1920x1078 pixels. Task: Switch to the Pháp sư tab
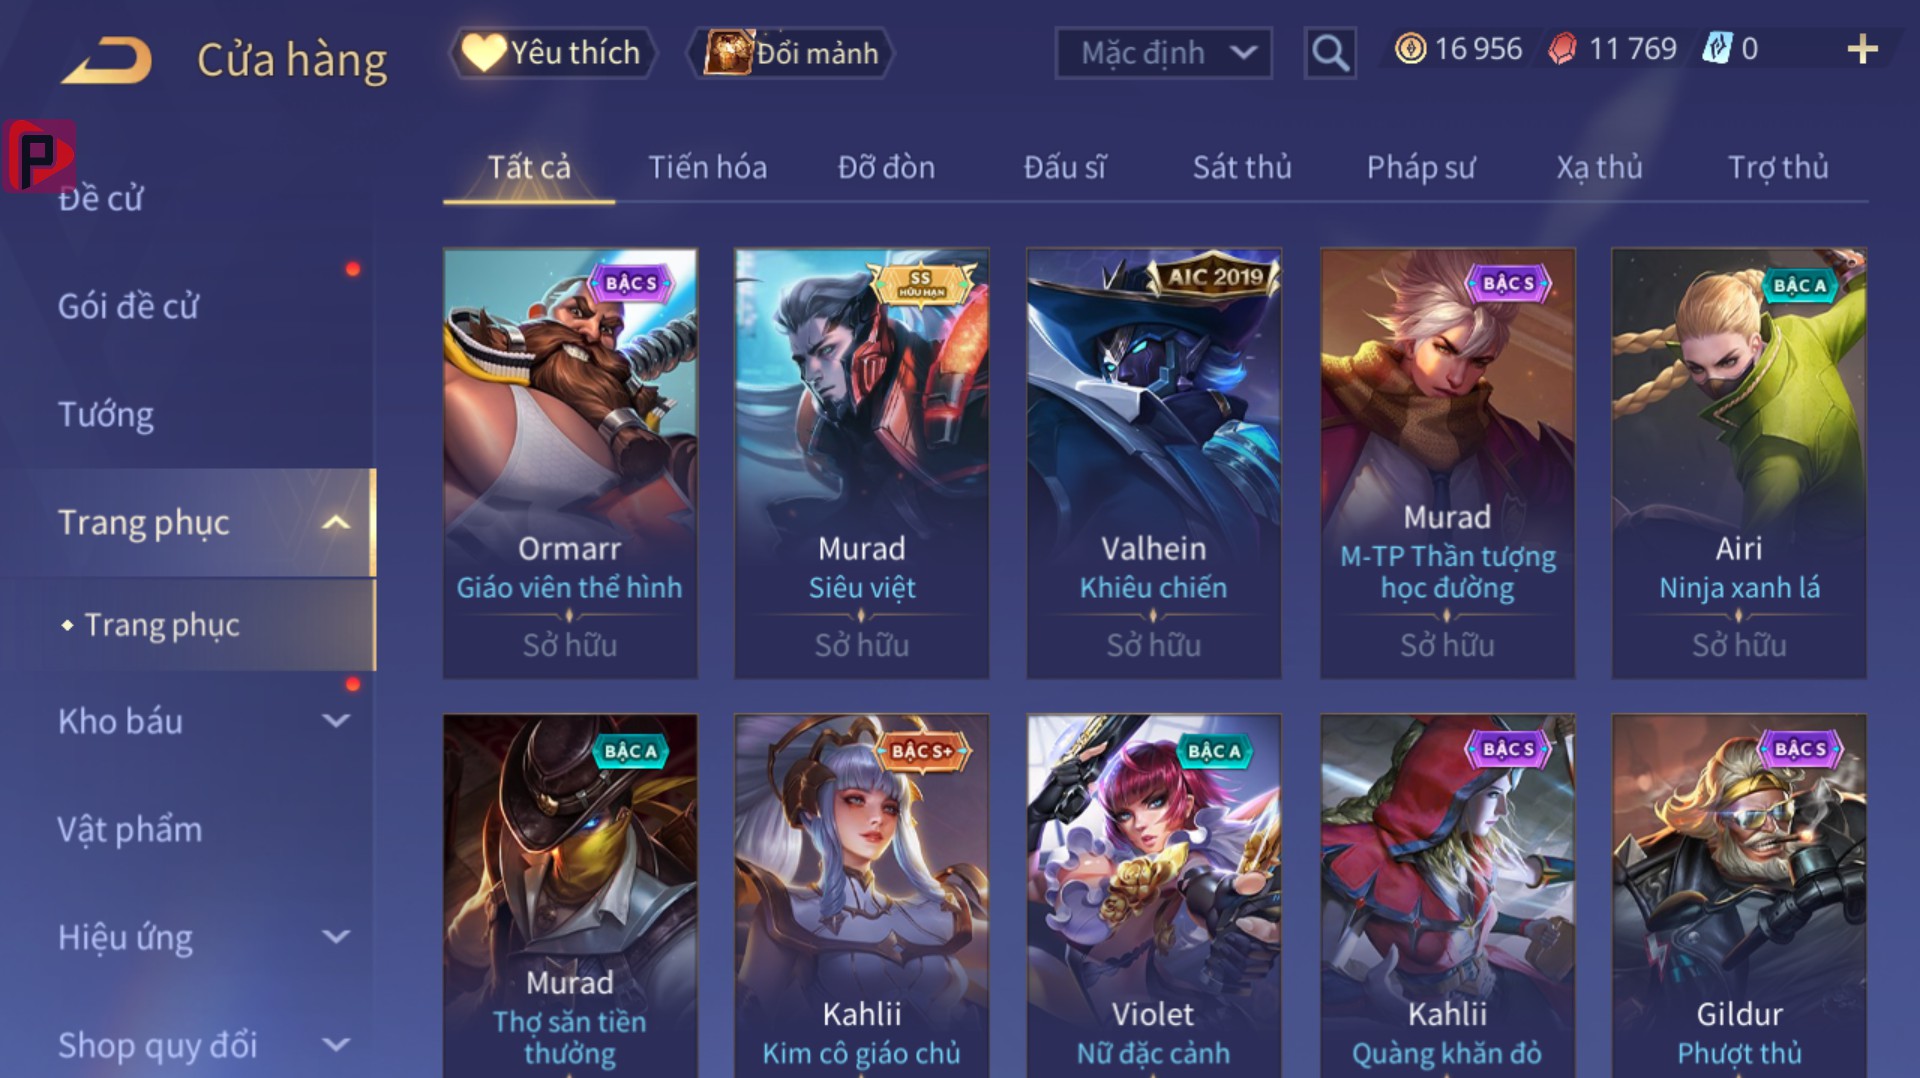click(1421, 167)
